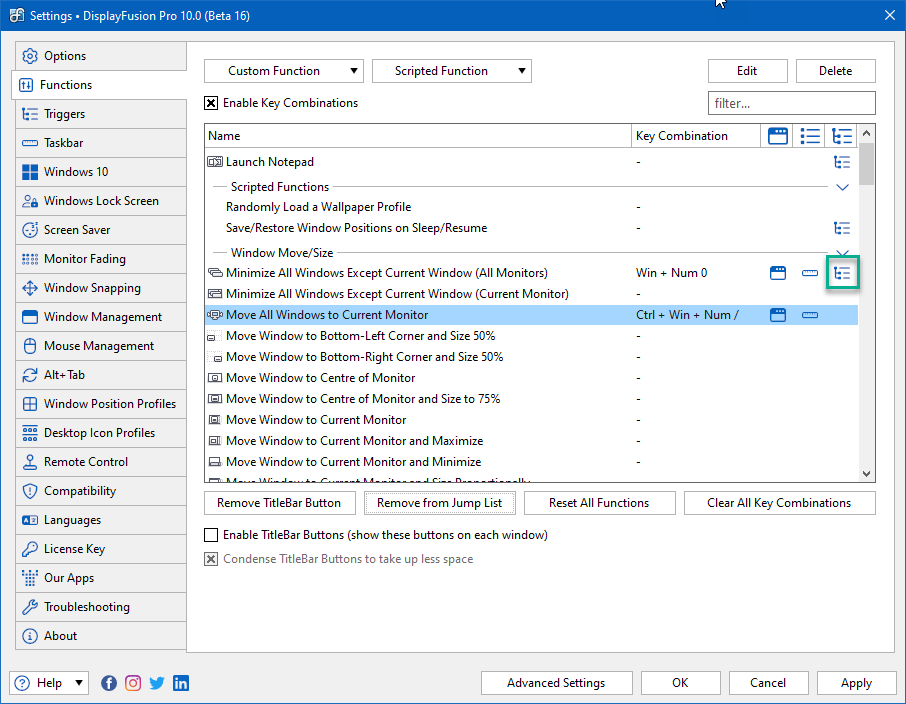Click the Apply button
Image resolution: width=906 pixels, height=704 pixels.
click(x=856, y=683)
